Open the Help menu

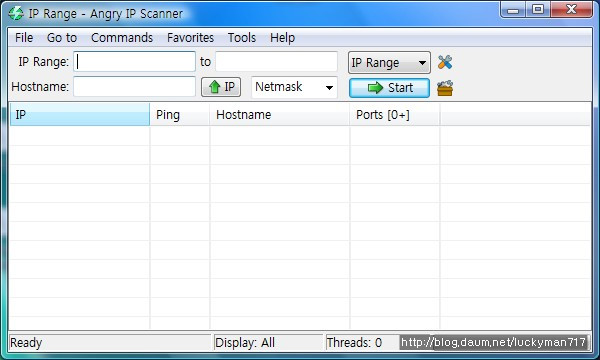[x=282, y=37]
